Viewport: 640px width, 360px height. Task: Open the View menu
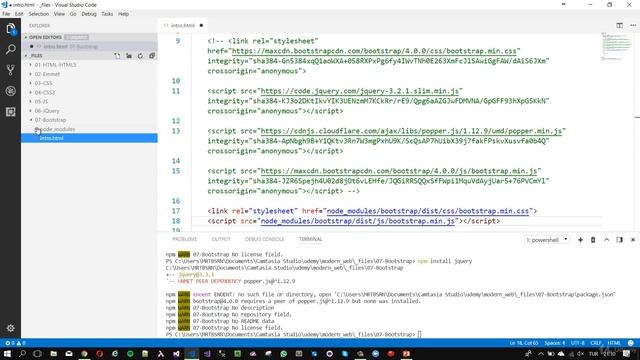point(59,14)
